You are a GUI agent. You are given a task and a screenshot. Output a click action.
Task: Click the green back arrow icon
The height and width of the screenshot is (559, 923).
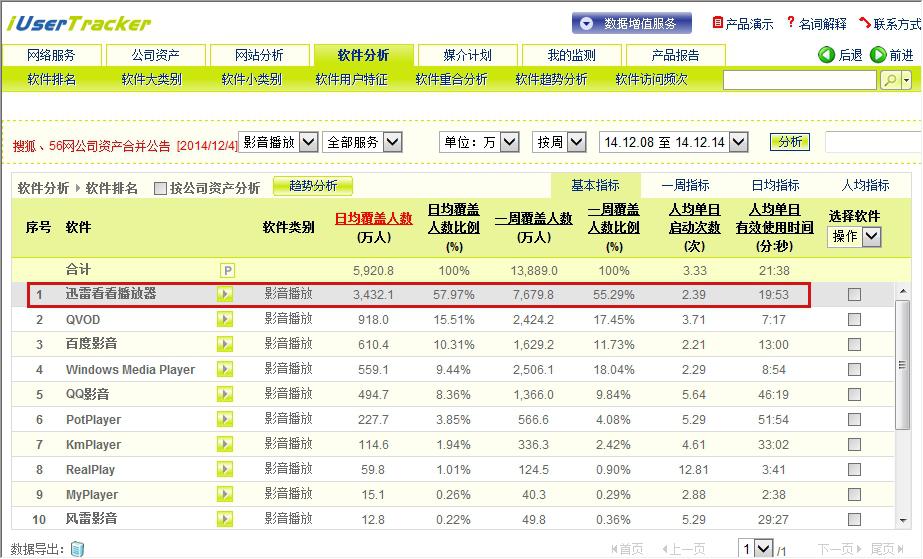coord(827,55)
